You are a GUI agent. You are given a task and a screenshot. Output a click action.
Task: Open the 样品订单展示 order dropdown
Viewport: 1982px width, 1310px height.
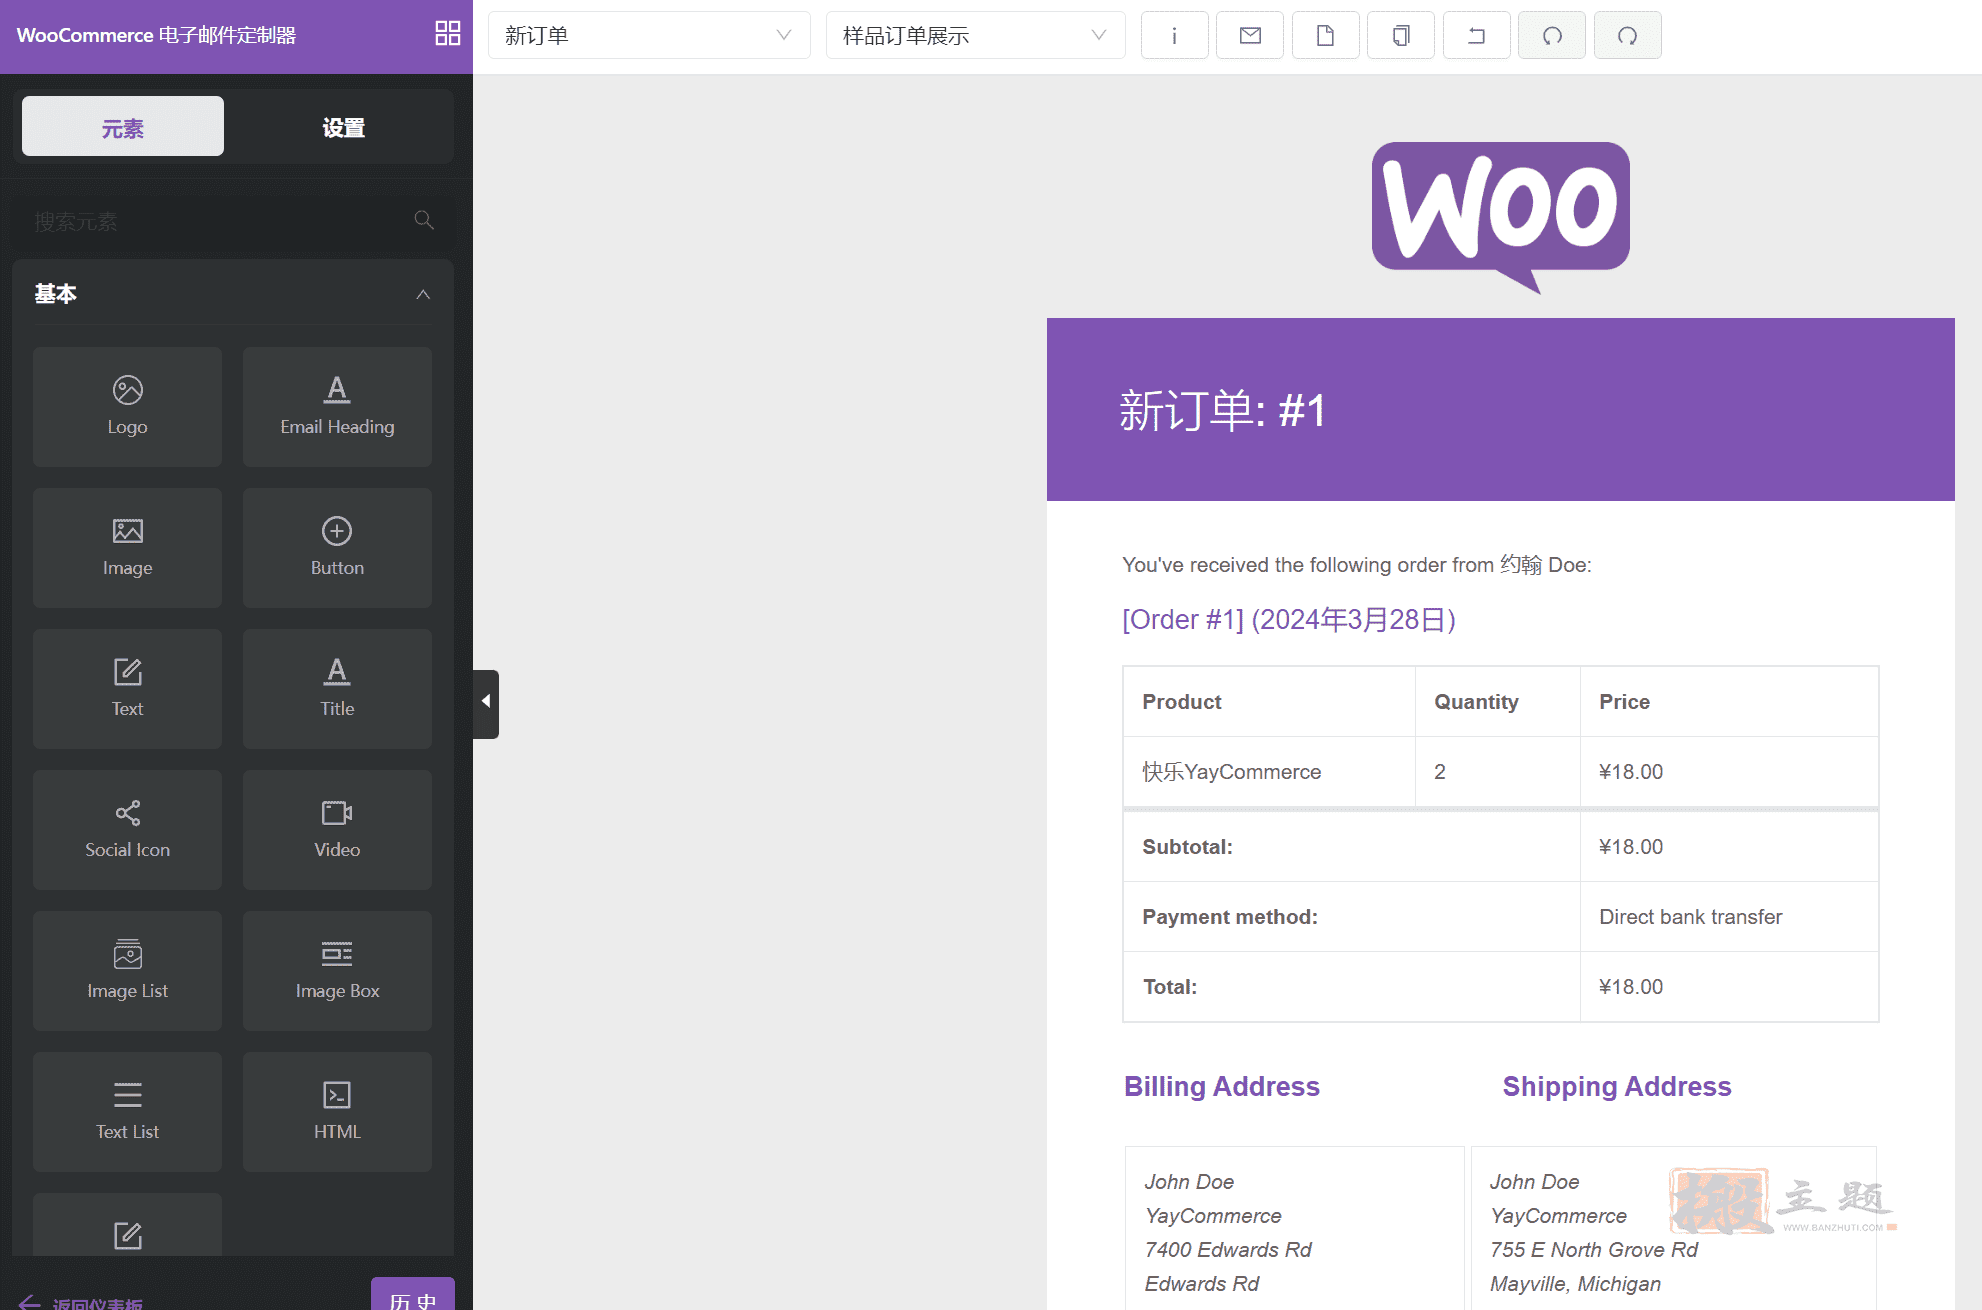click(975, 35)
